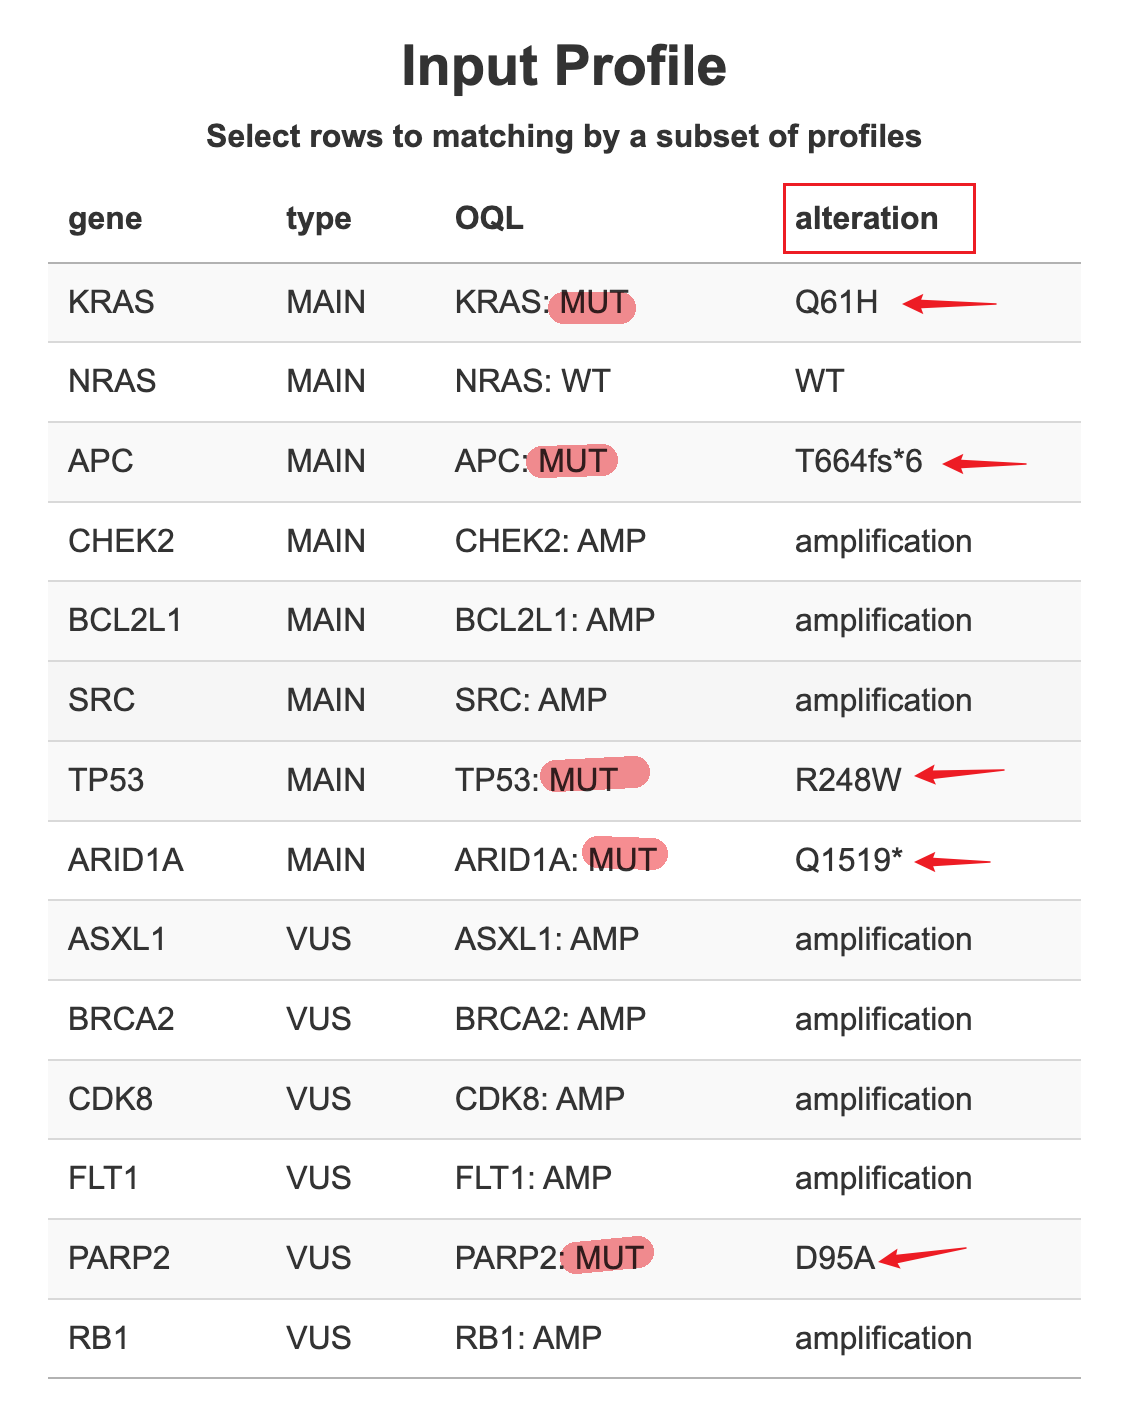This screenshot has width=1134, height=1418.
Task: Click the TP53 gene cell
Action: pyautogui.click(x=106, y=780)
